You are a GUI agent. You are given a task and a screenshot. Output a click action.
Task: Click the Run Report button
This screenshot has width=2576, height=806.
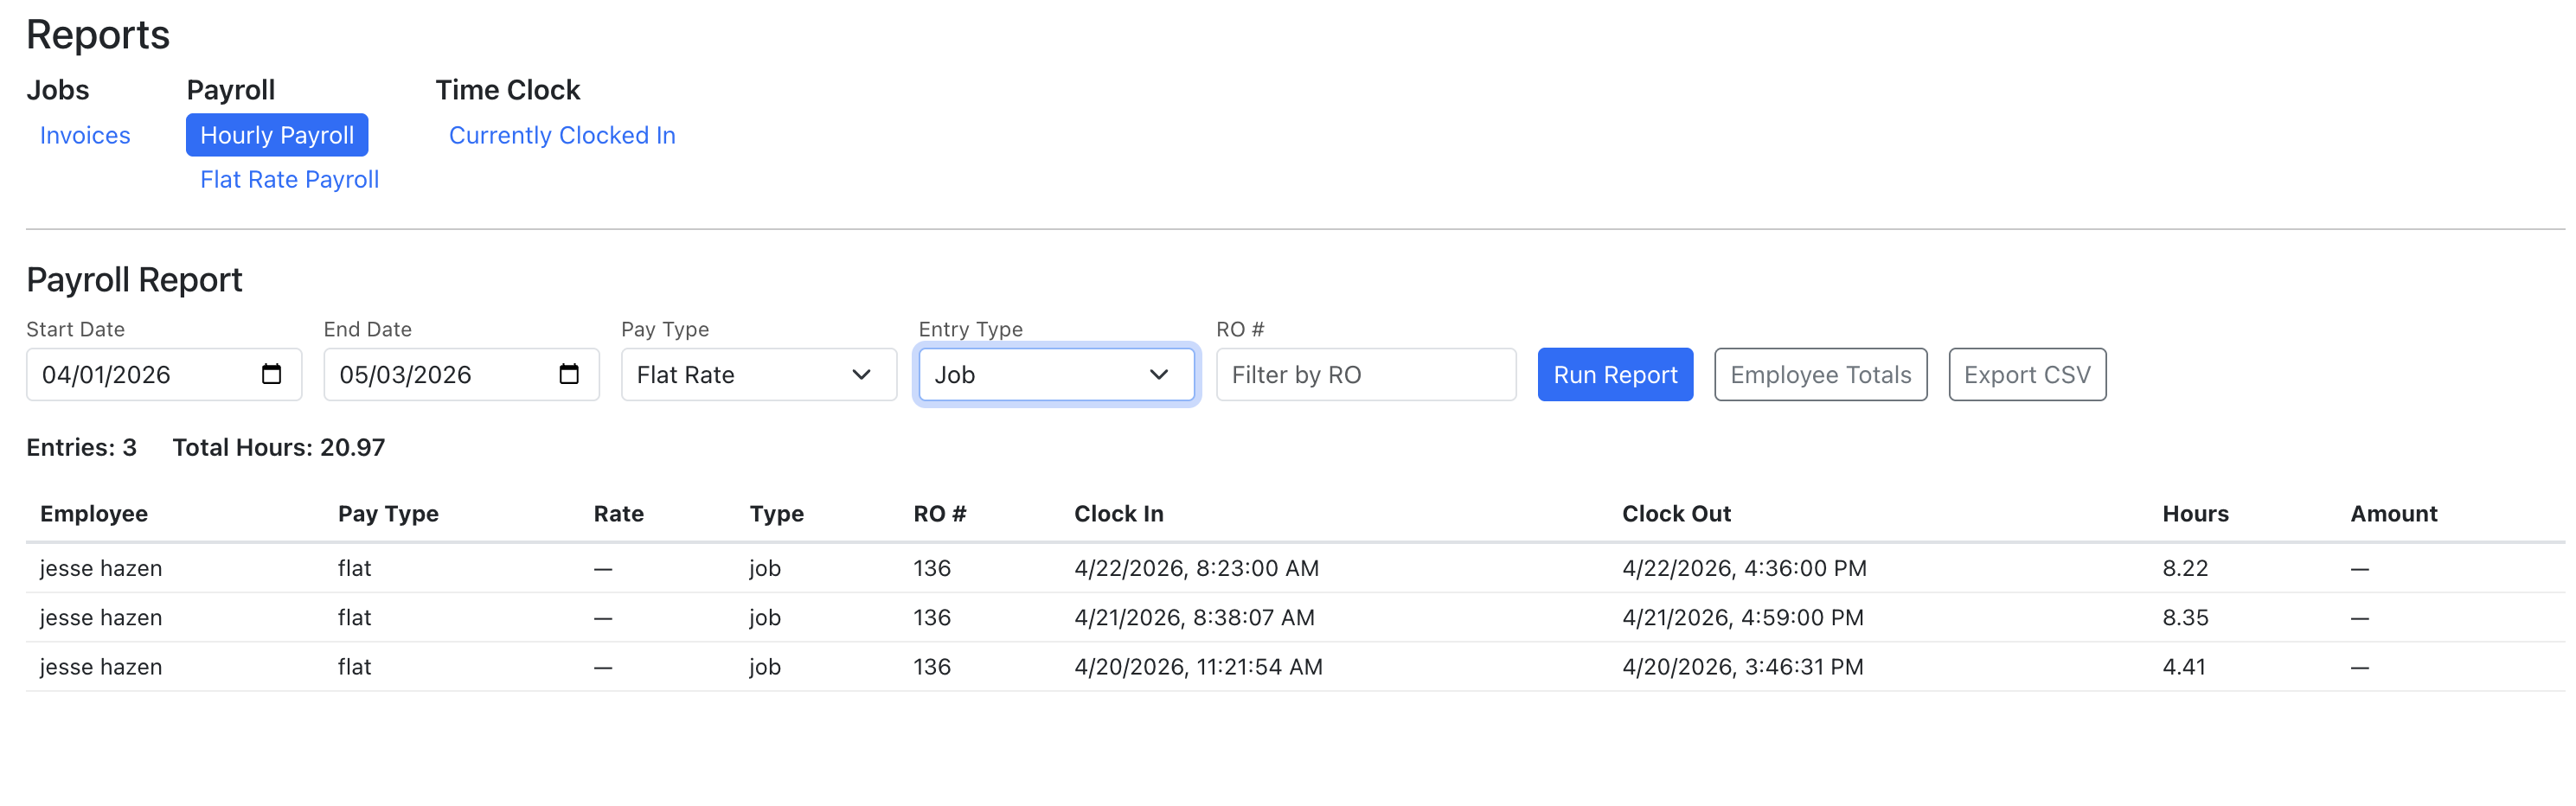[x=1615, y=374]
